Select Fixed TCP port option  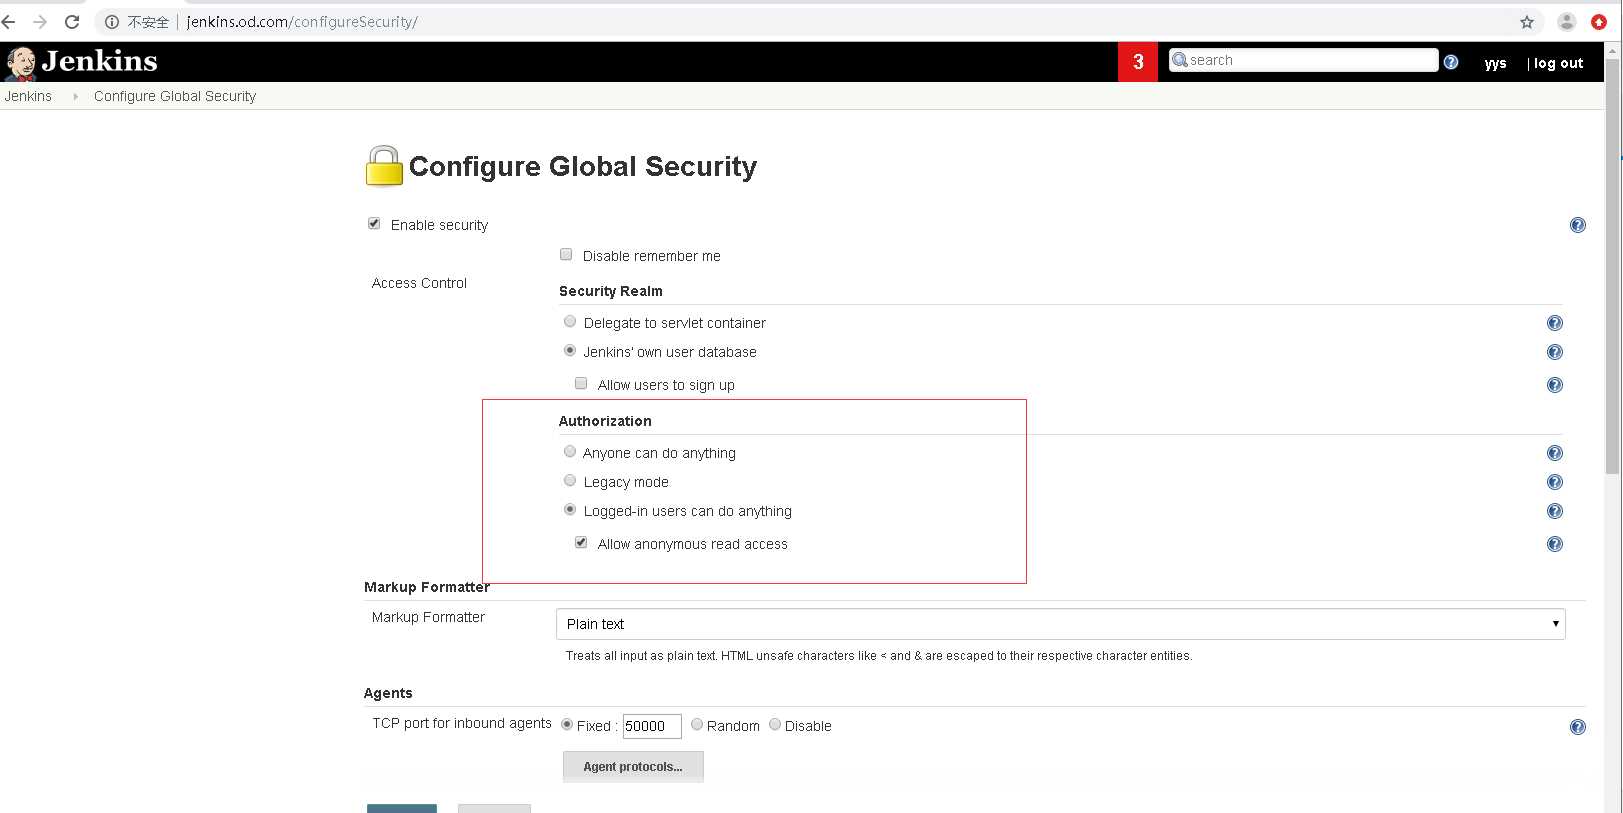pos(567,725)
